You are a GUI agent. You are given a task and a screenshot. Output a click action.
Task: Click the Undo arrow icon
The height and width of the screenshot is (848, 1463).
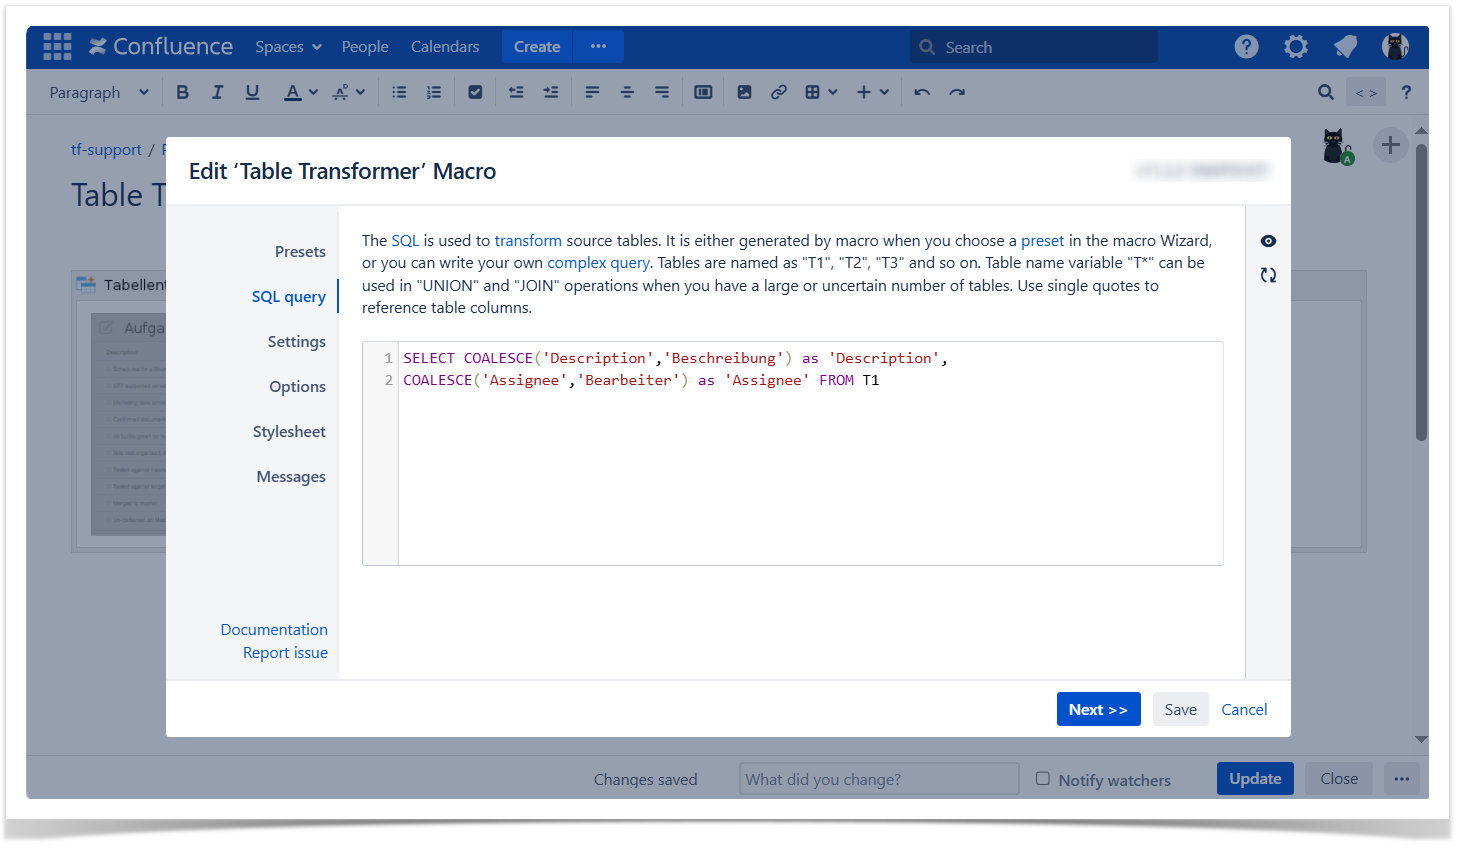click(922, 92)
